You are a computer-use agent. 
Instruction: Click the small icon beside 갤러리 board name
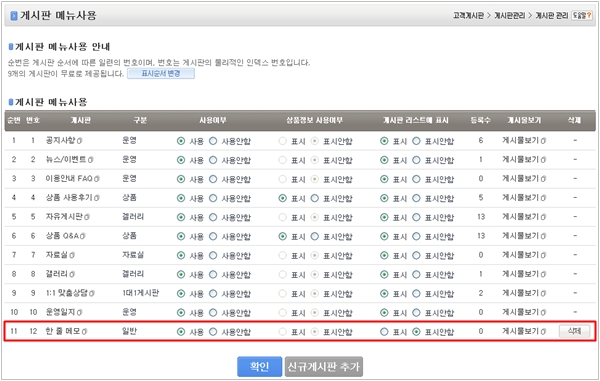tap(72, 274)
